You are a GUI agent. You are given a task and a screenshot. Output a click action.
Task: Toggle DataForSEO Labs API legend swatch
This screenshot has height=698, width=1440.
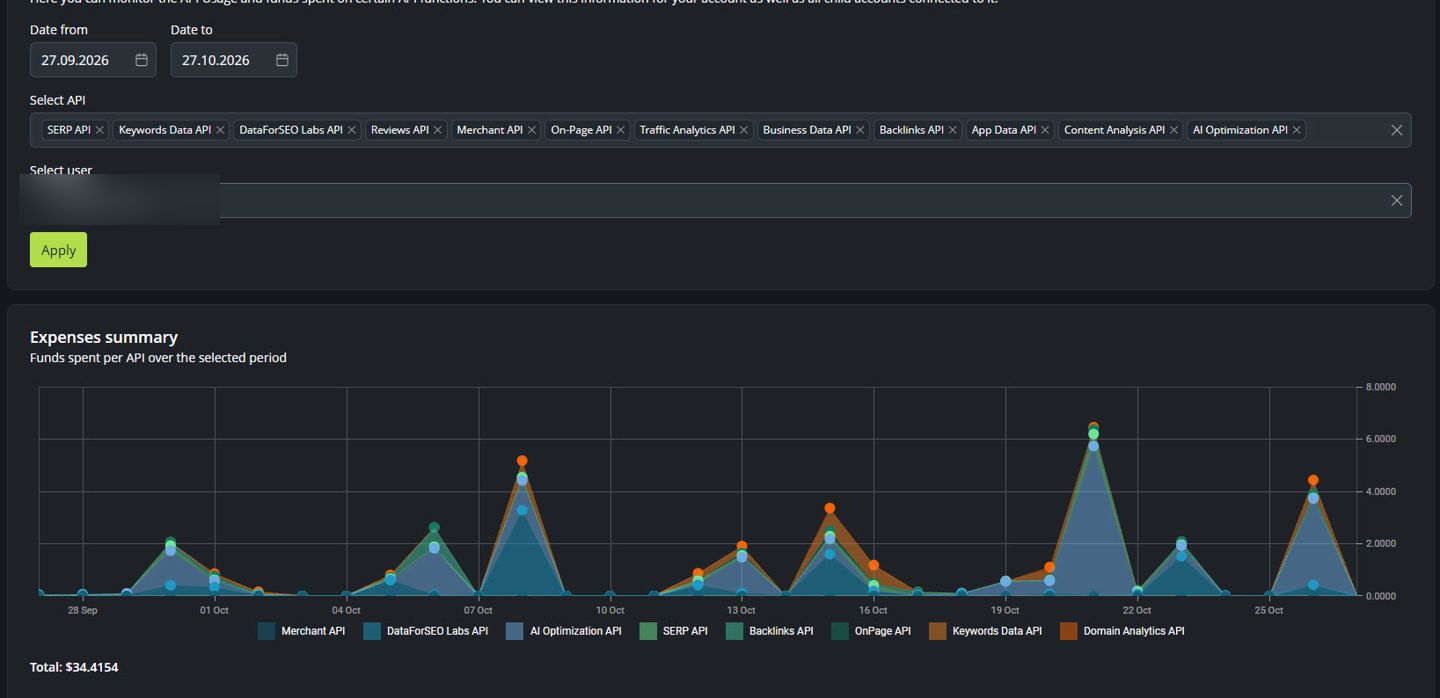[372, 631]
